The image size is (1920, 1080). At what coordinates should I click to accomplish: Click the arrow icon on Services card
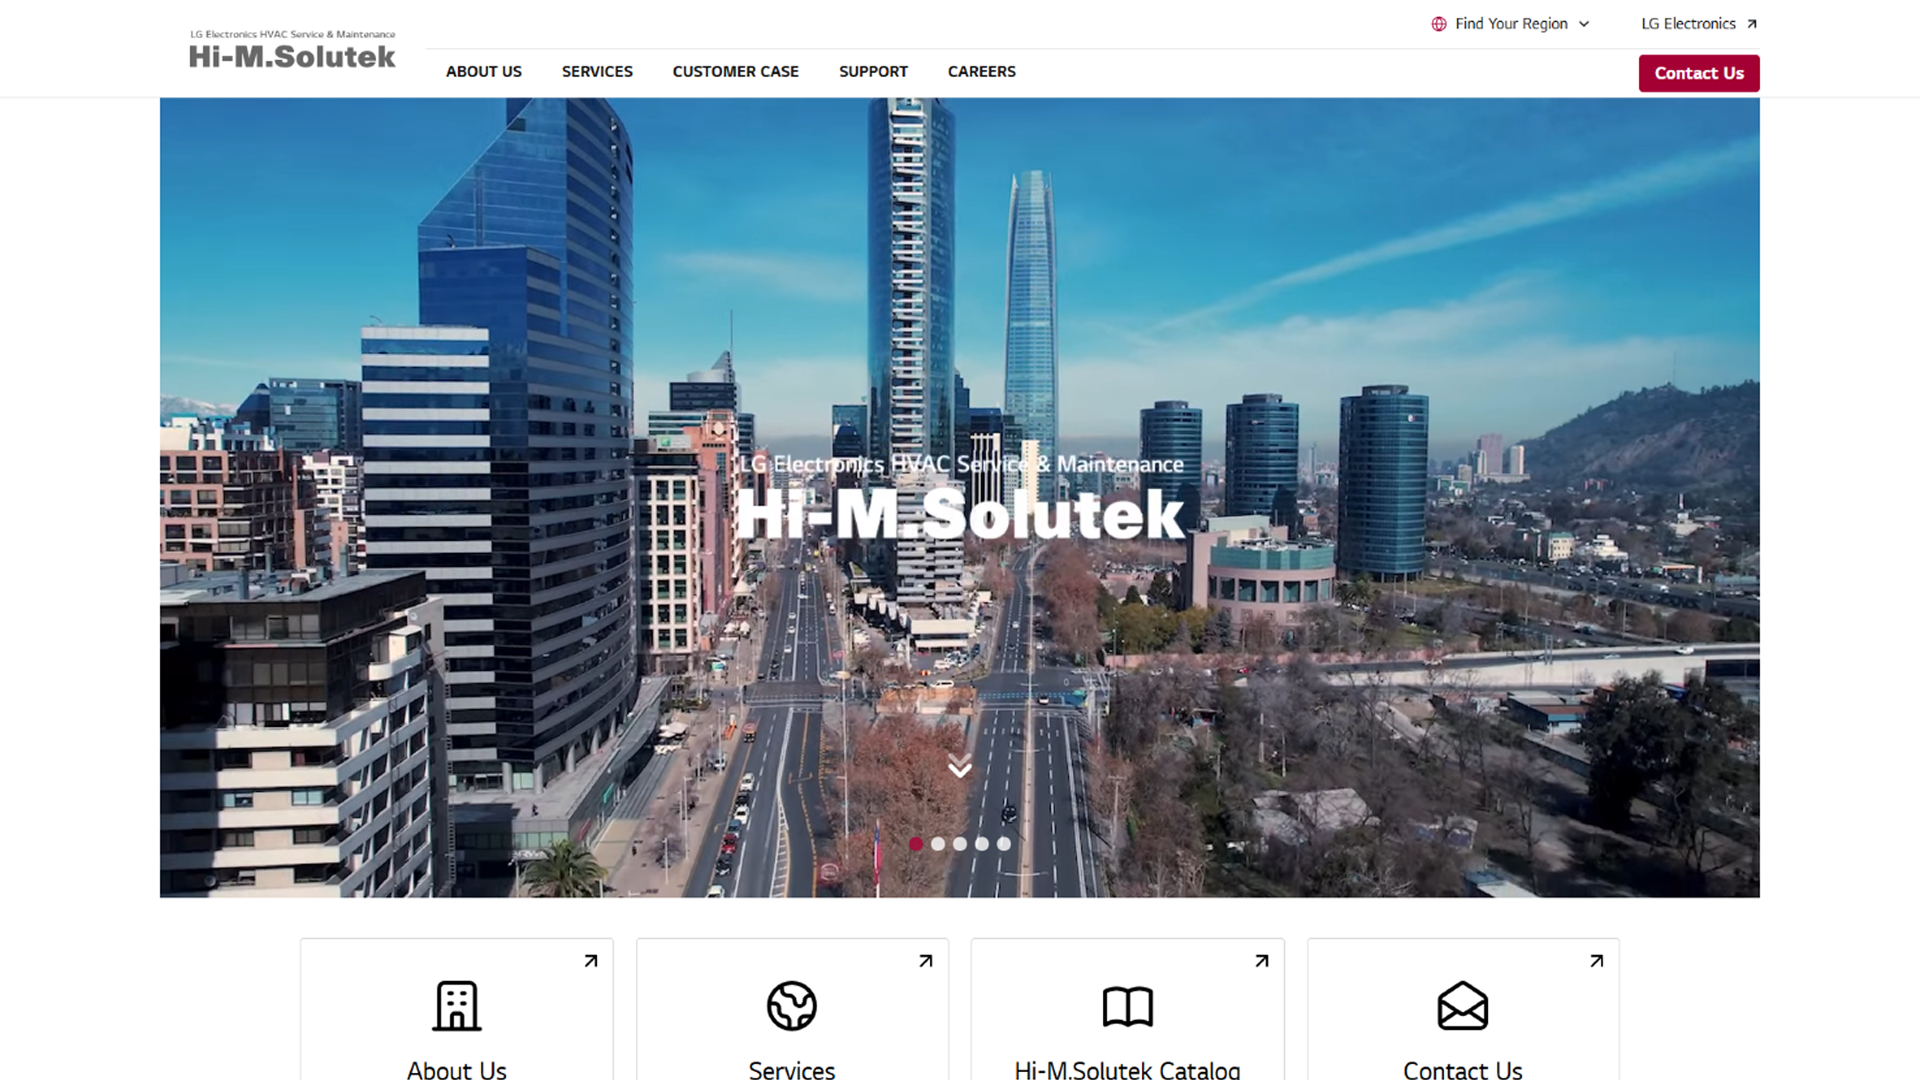pyautogui.click(x=926, y=961)
